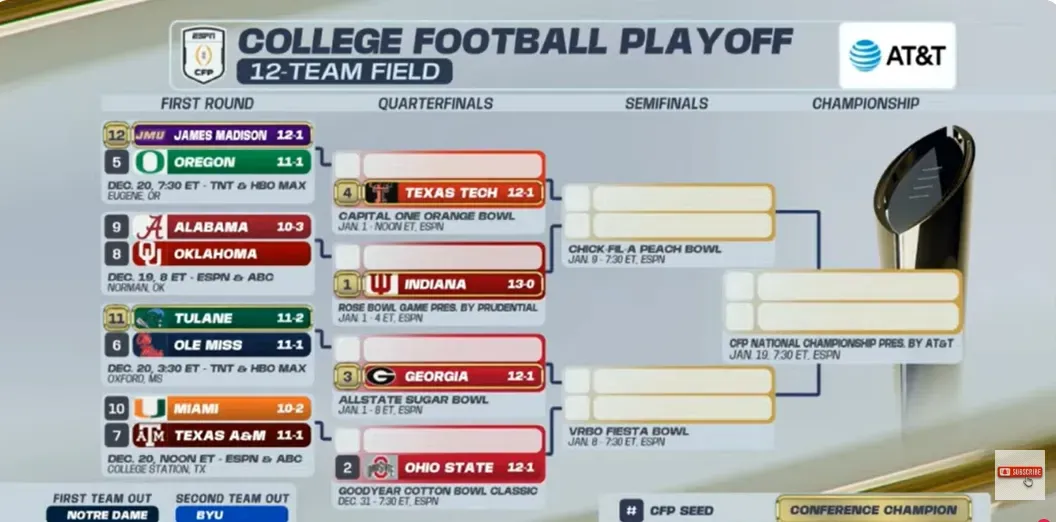Select the Ohio State logo
Image resolution: width=1056 pixels, height=522 pixels.
coord(379,468)
